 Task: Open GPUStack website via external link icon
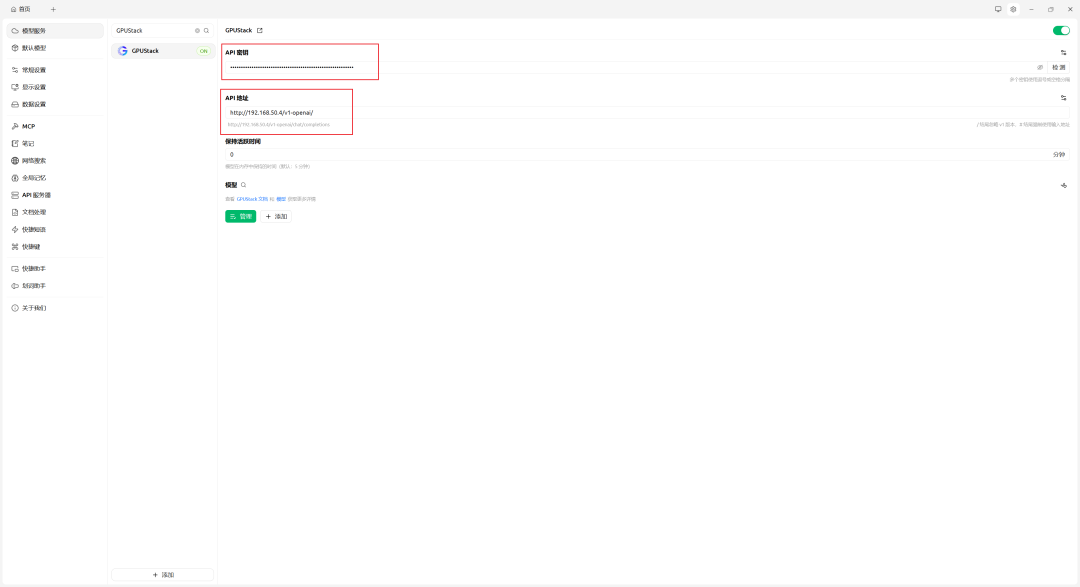tap(258, 30)
